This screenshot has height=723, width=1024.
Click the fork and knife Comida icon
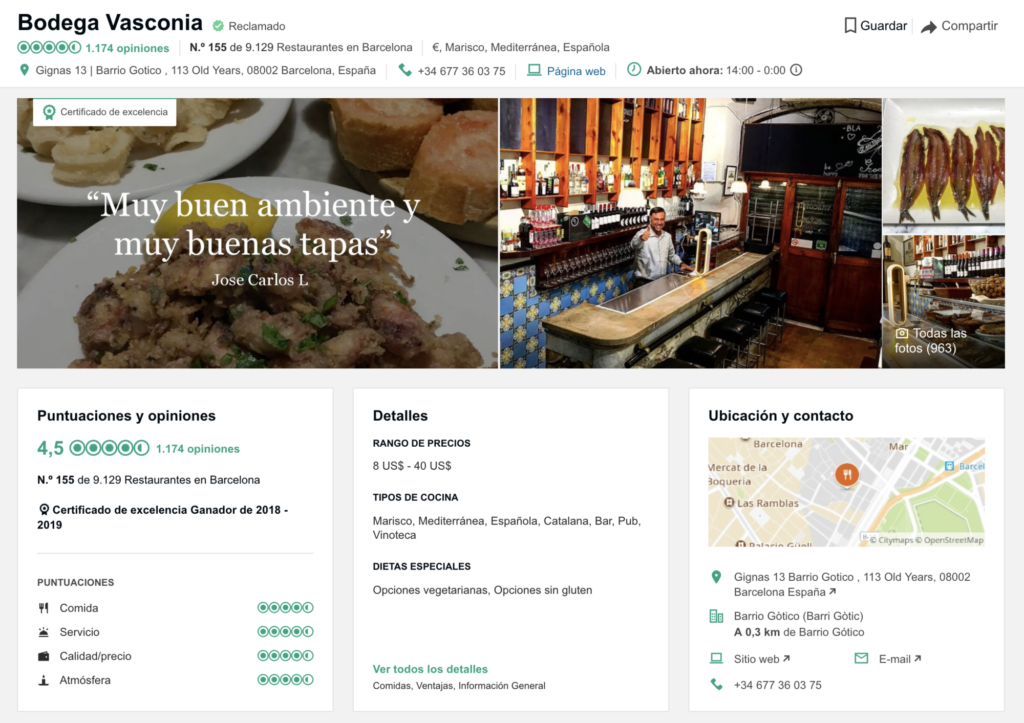coord(44,608)
